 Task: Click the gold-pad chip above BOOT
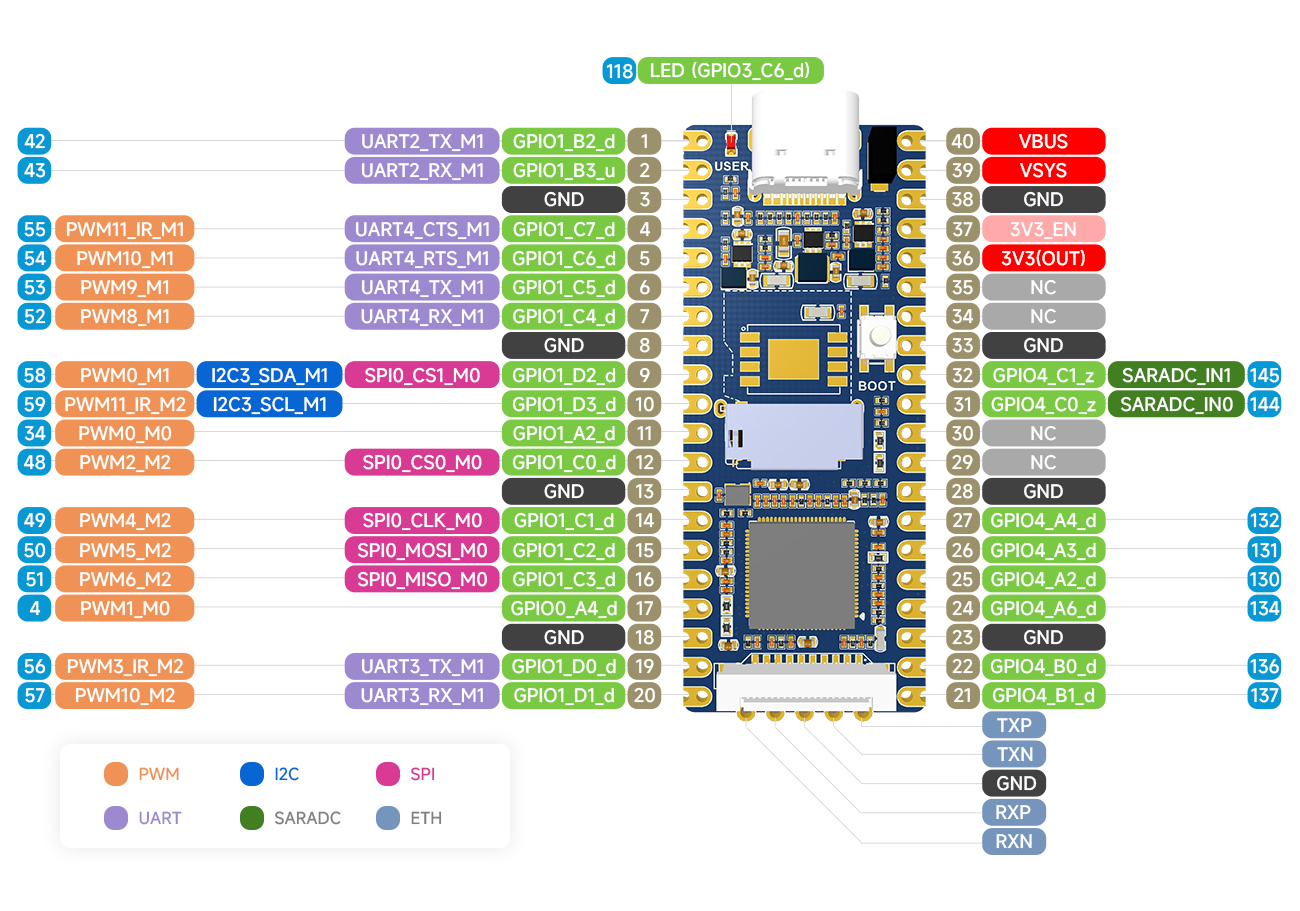point(792,359)
